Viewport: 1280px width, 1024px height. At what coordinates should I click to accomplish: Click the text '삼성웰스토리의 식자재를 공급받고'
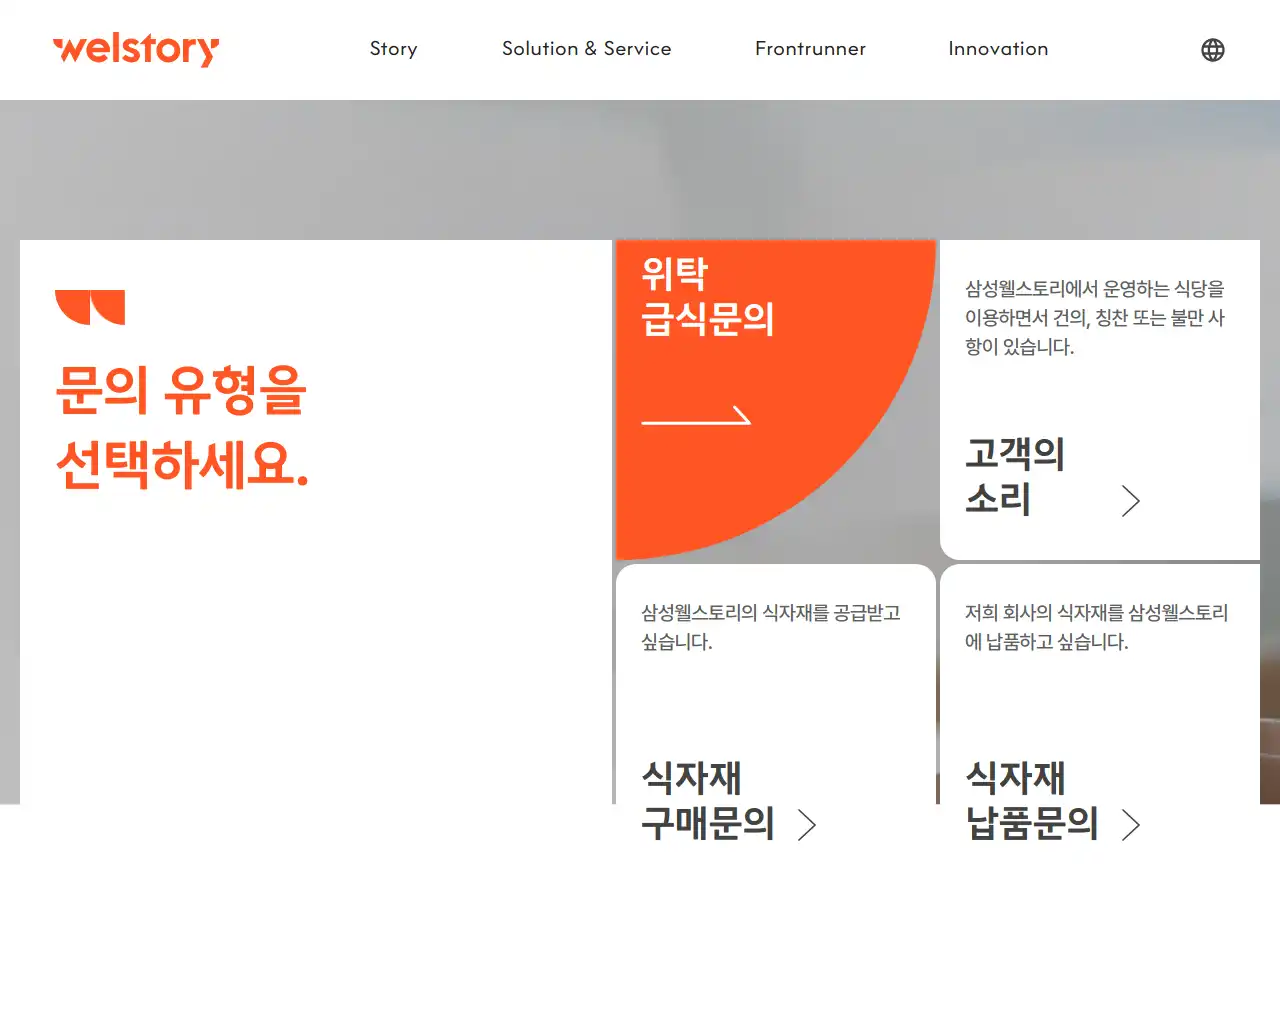click(771, 613)
